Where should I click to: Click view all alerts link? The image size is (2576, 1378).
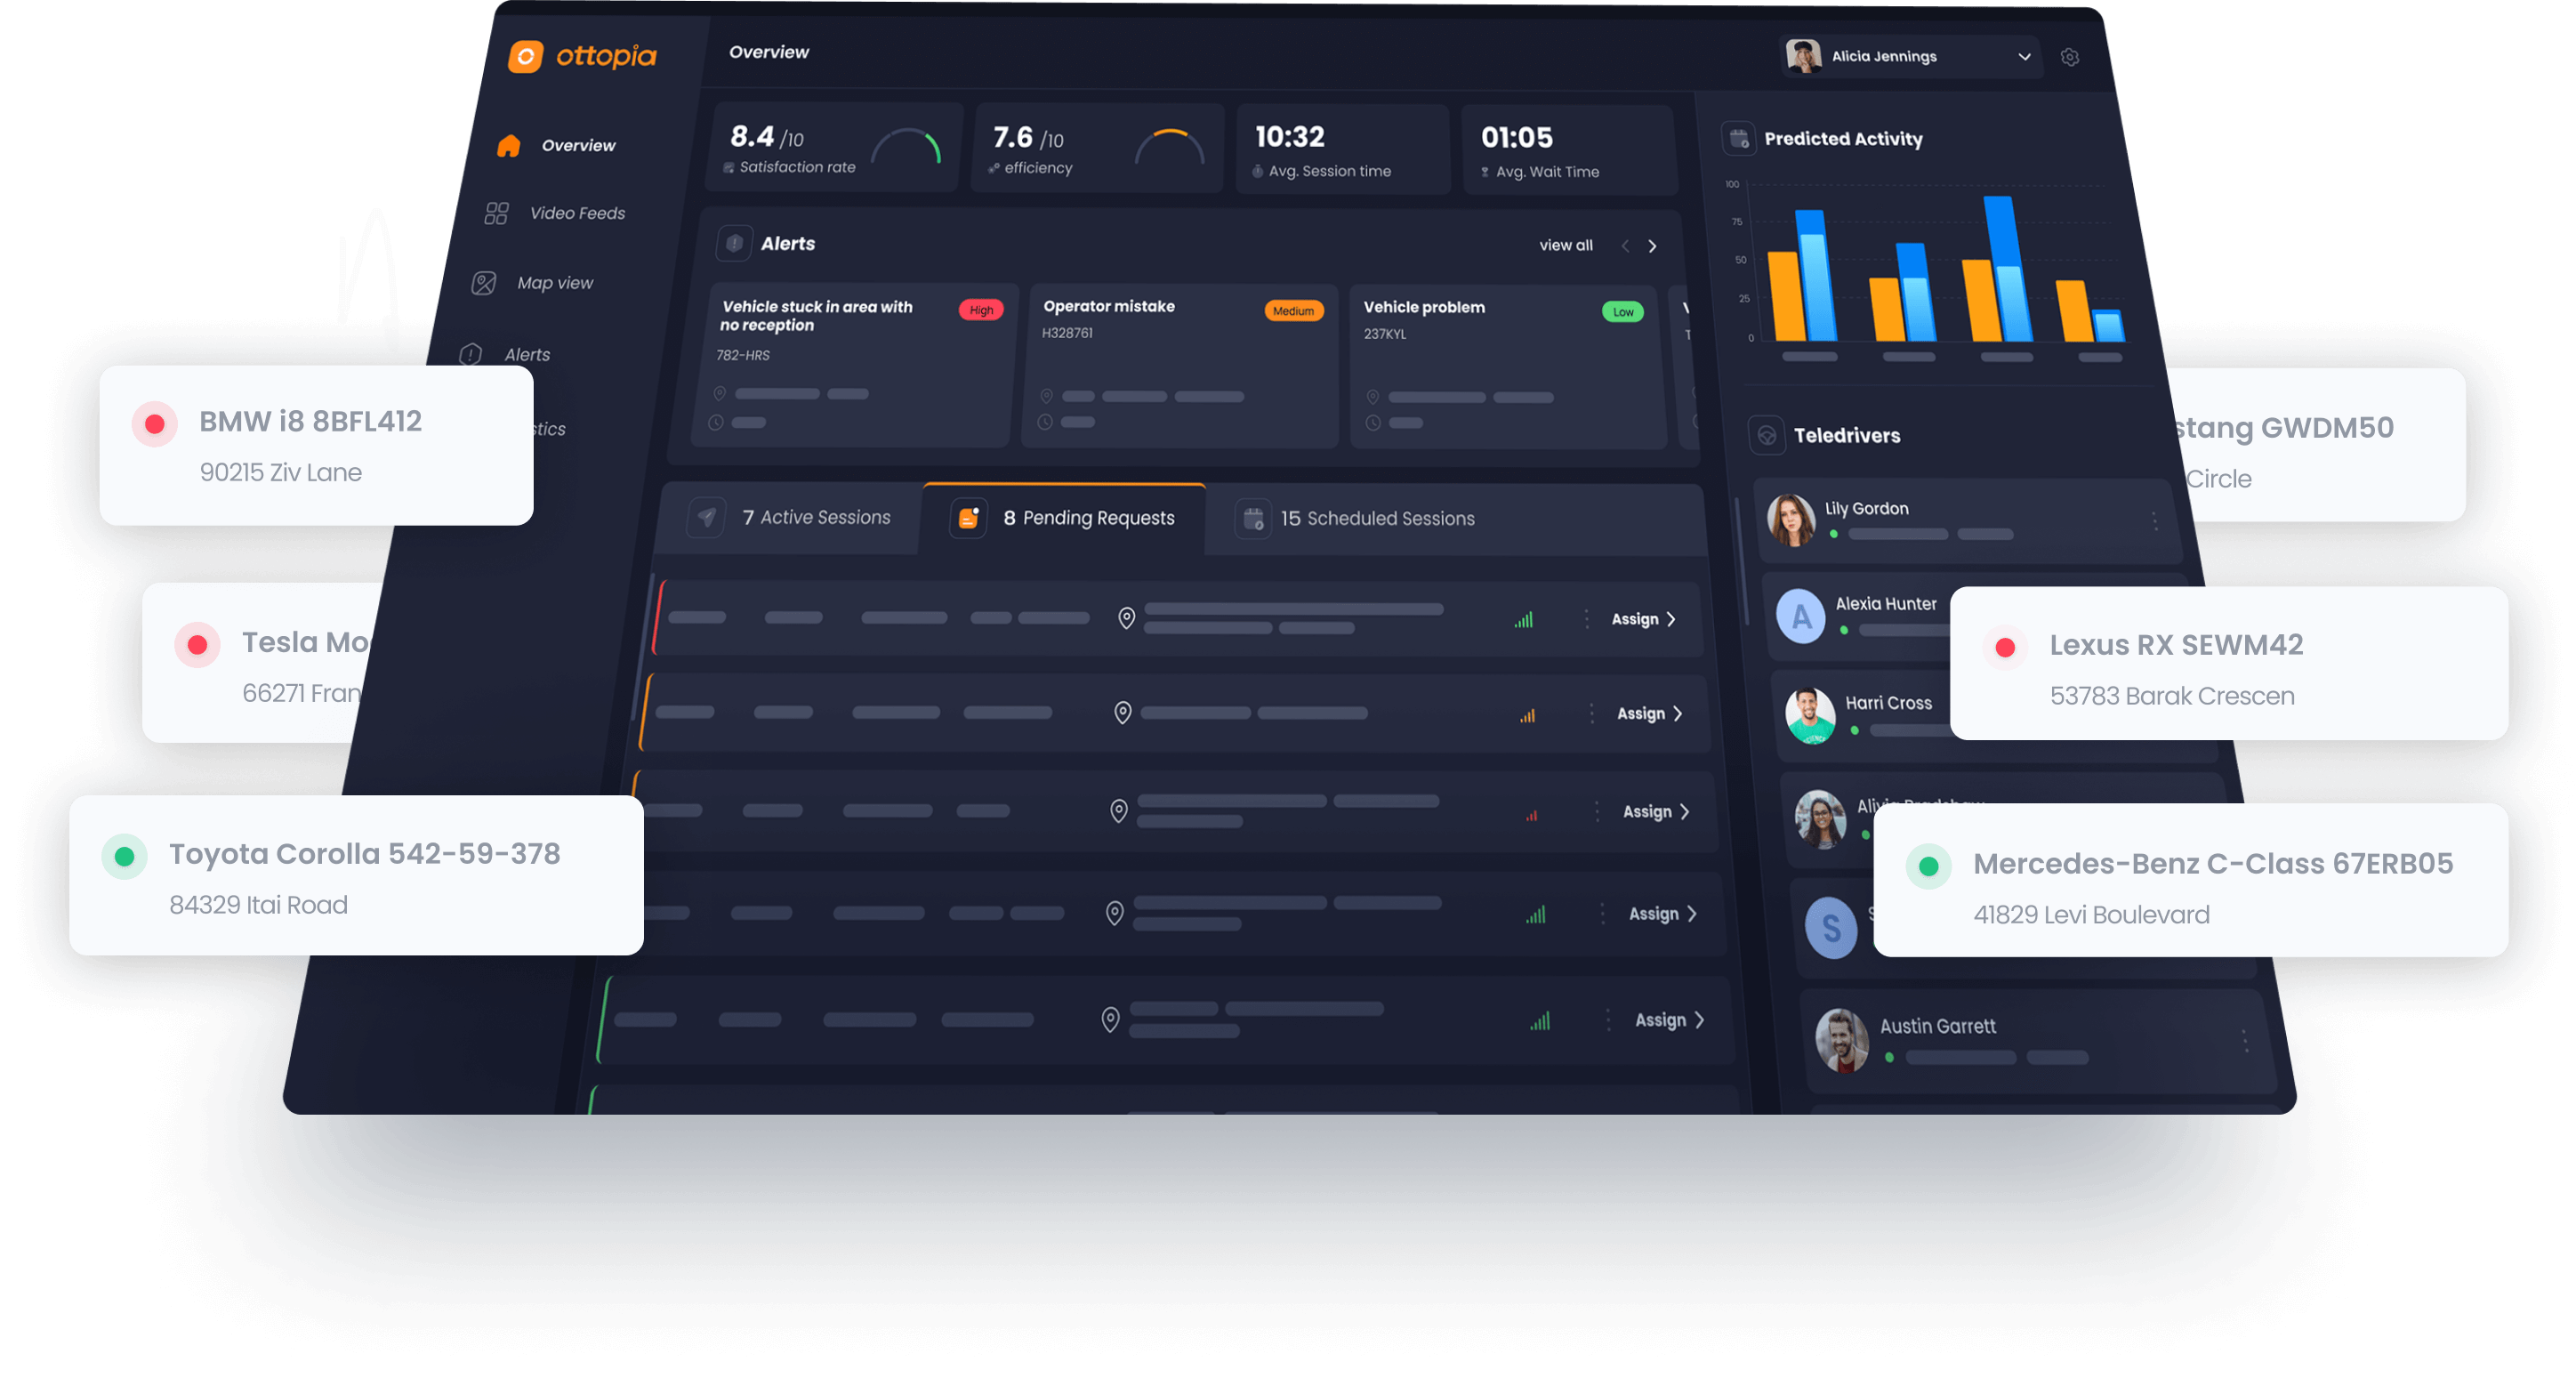(1565, 245)
